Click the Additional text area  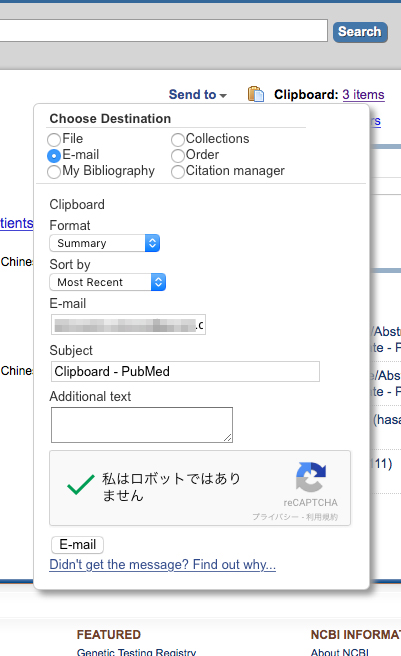[x=142, y=425]
